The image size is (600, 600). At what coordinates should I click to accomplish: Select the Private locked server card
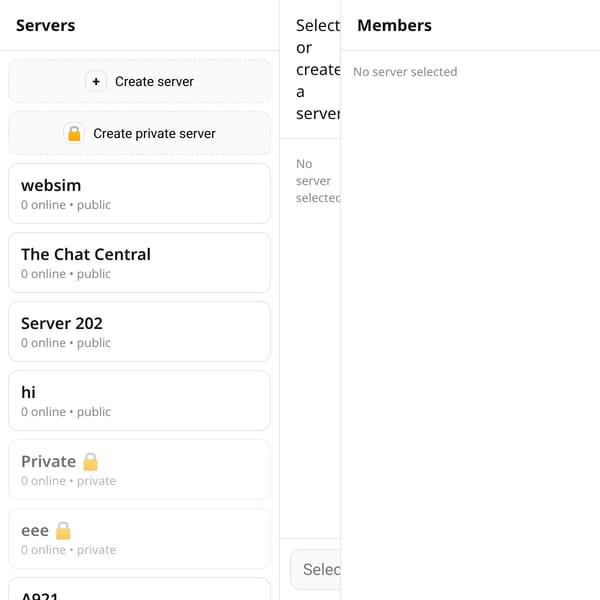(139, 470)
